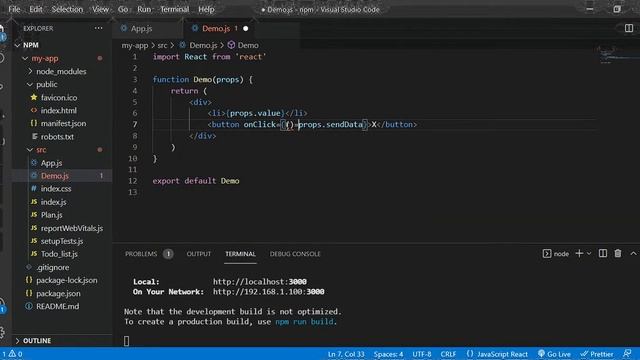Click the errors and warnings status indicator
This screenshot has width=640, height=360.
tap(12, 354)
